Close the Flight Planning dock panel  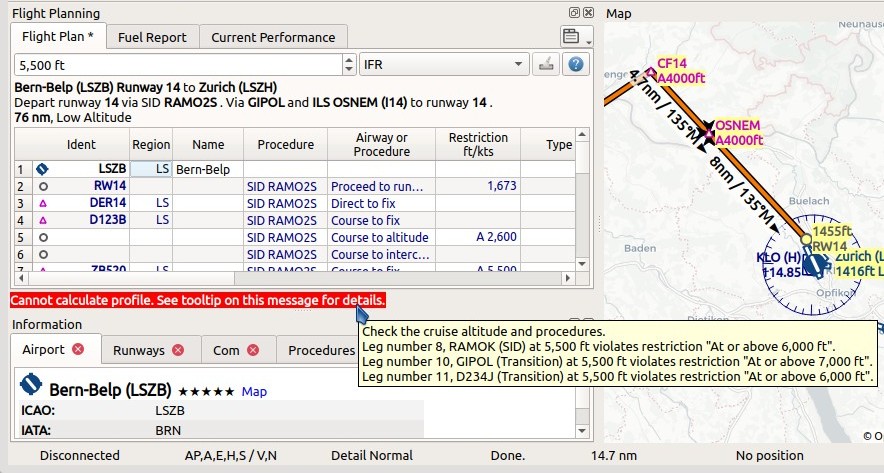[588, 12]
